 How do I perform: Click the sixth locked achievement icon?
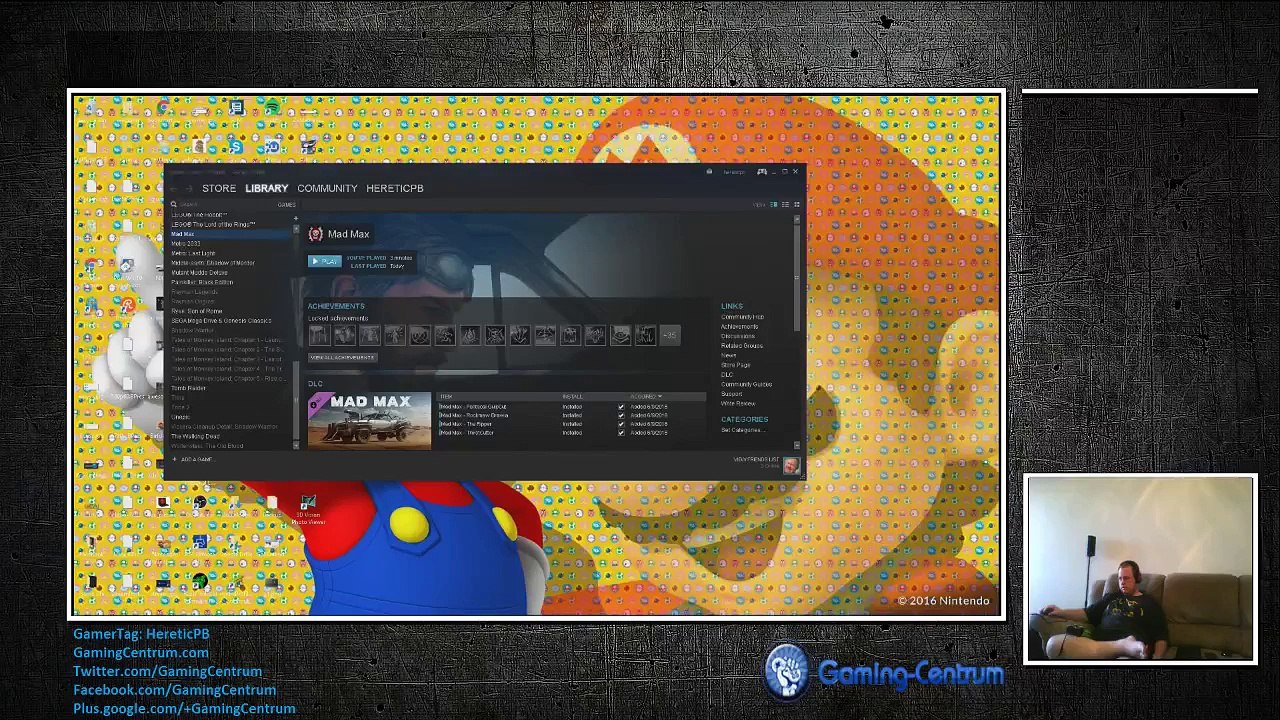tap(444, 335)
